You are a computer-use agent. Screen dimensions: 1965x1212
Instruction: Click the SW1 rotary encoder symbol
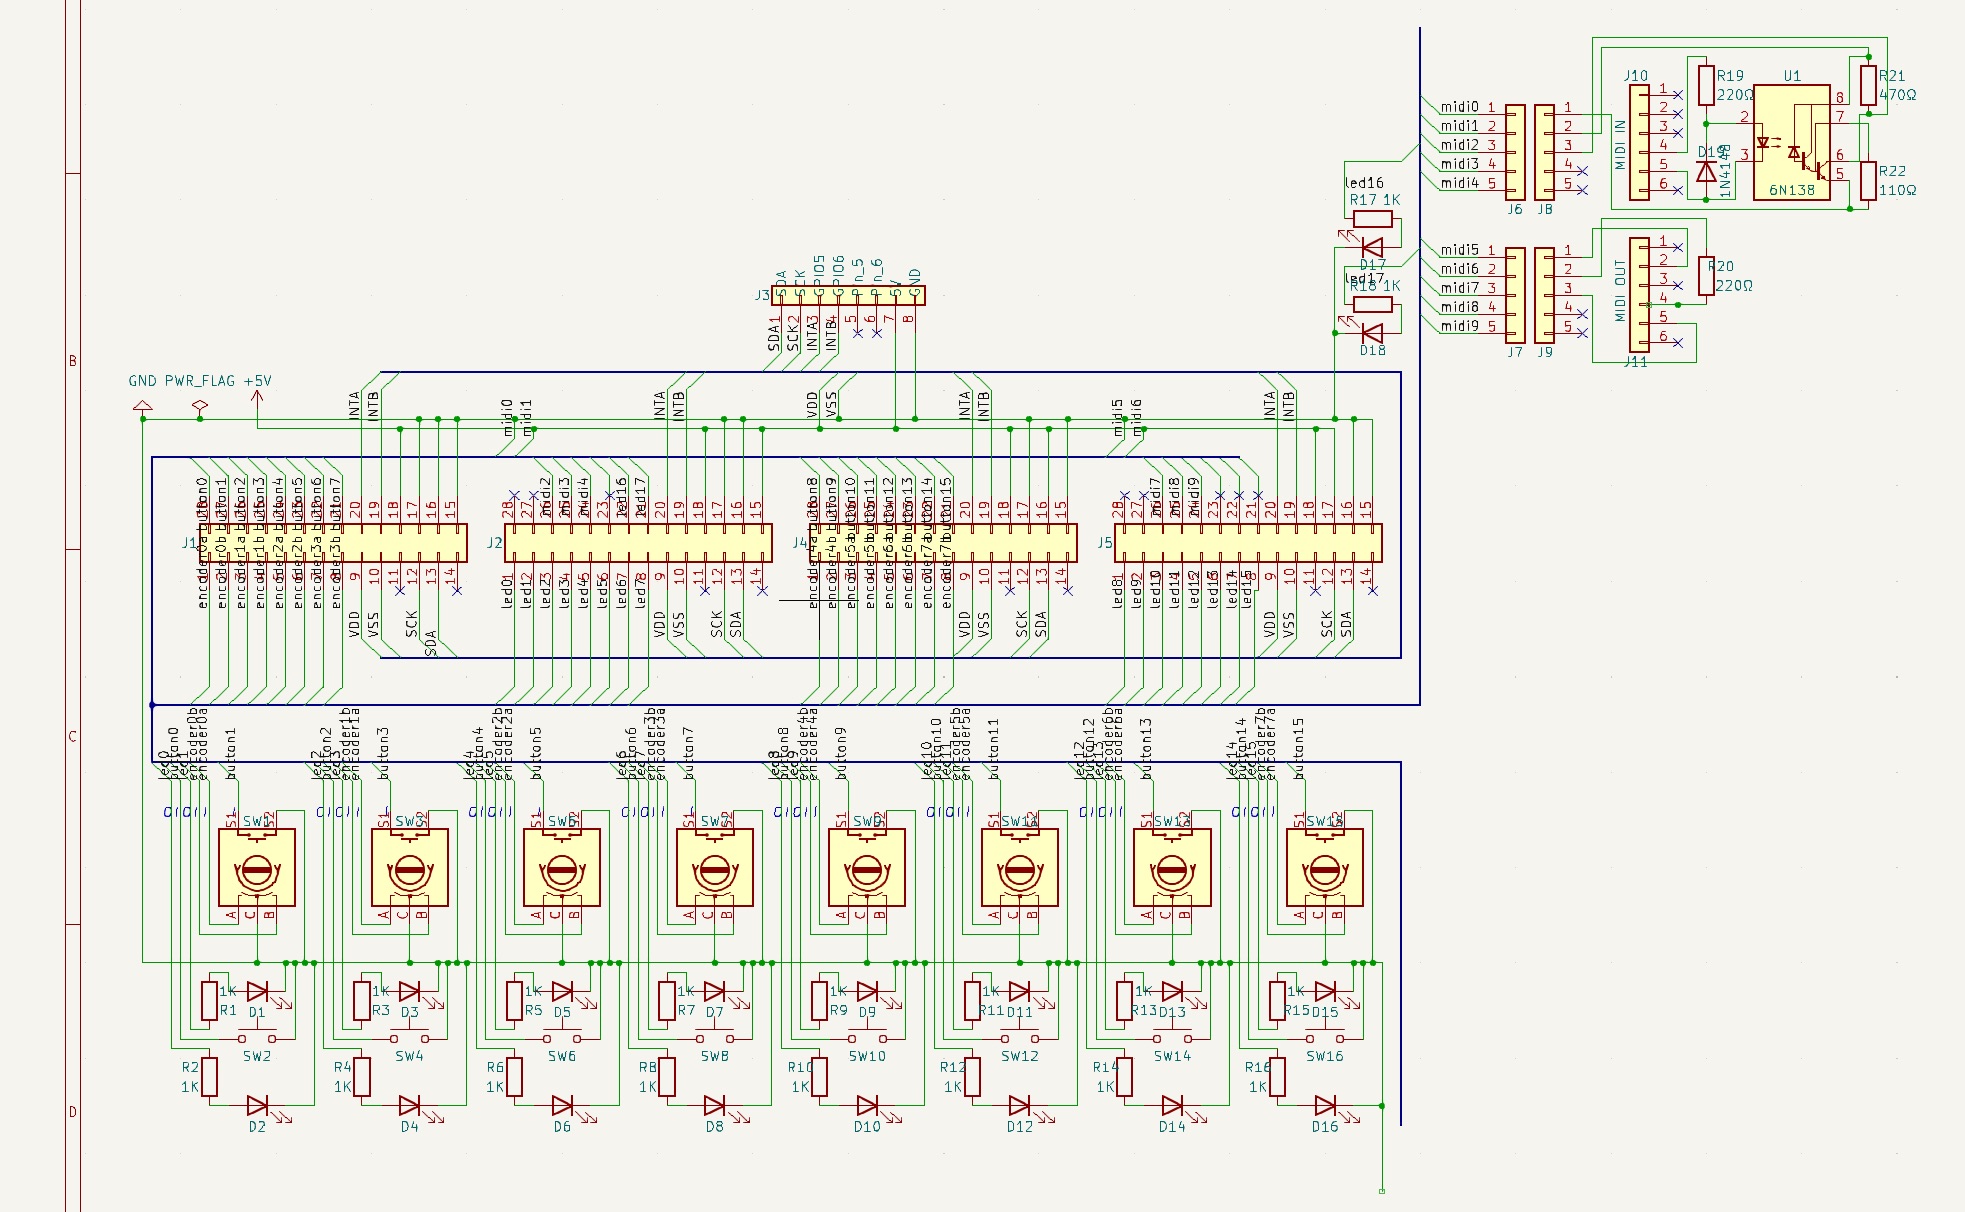pyautogui.click(x=257, y=868)
